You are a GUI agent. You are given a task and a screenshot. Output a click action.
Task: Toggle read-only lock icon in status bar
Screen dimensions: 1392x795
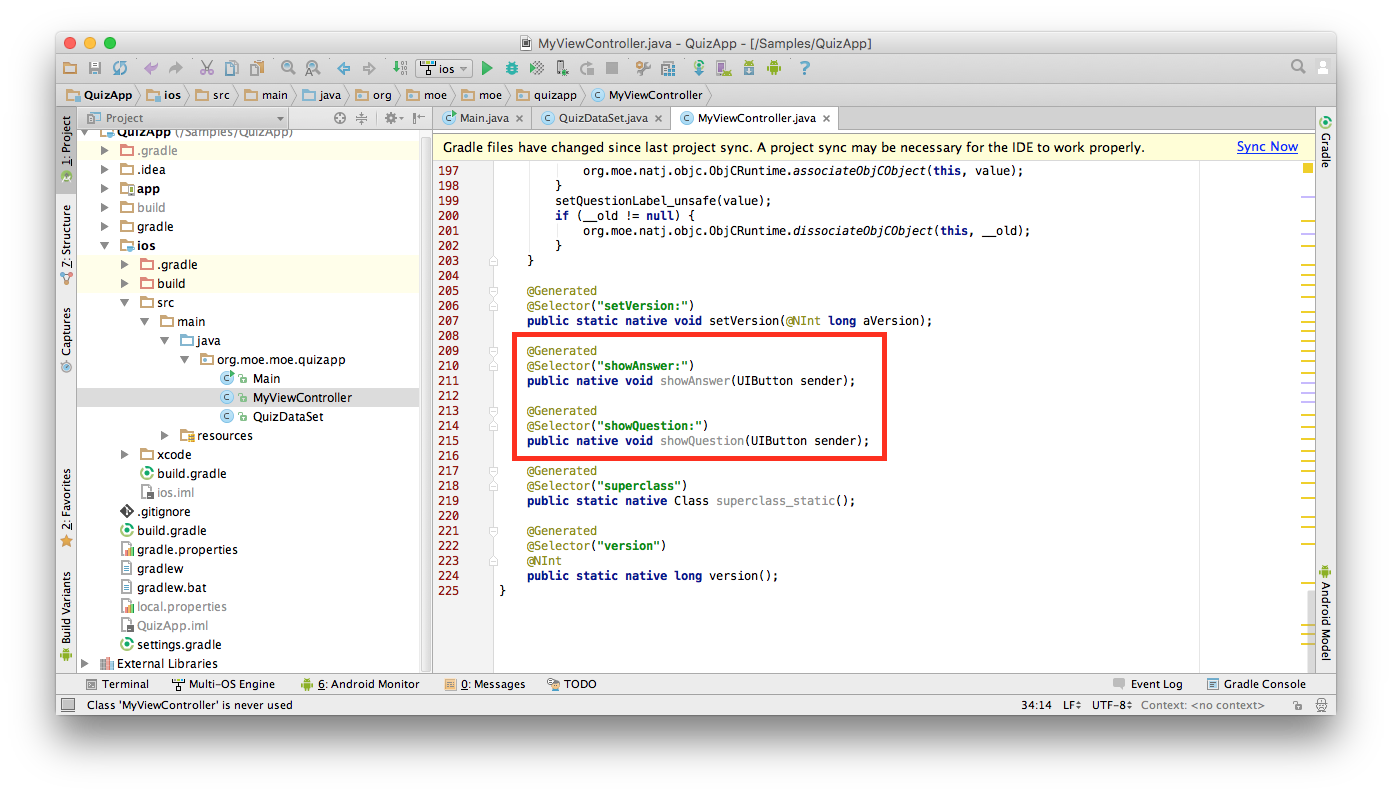point(1297,705)
